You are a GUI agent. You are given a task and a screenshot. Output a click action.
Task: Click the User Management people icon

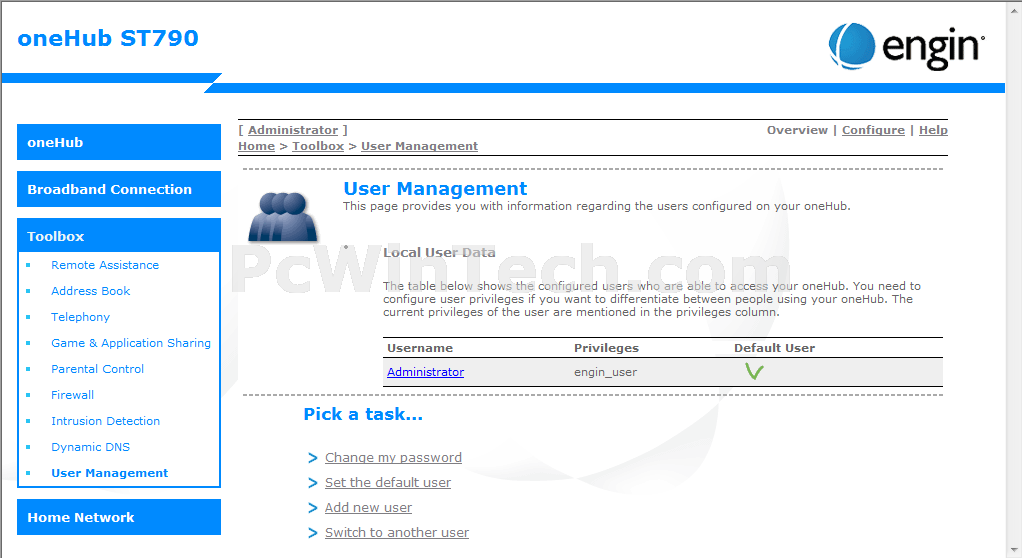point(283,217)
